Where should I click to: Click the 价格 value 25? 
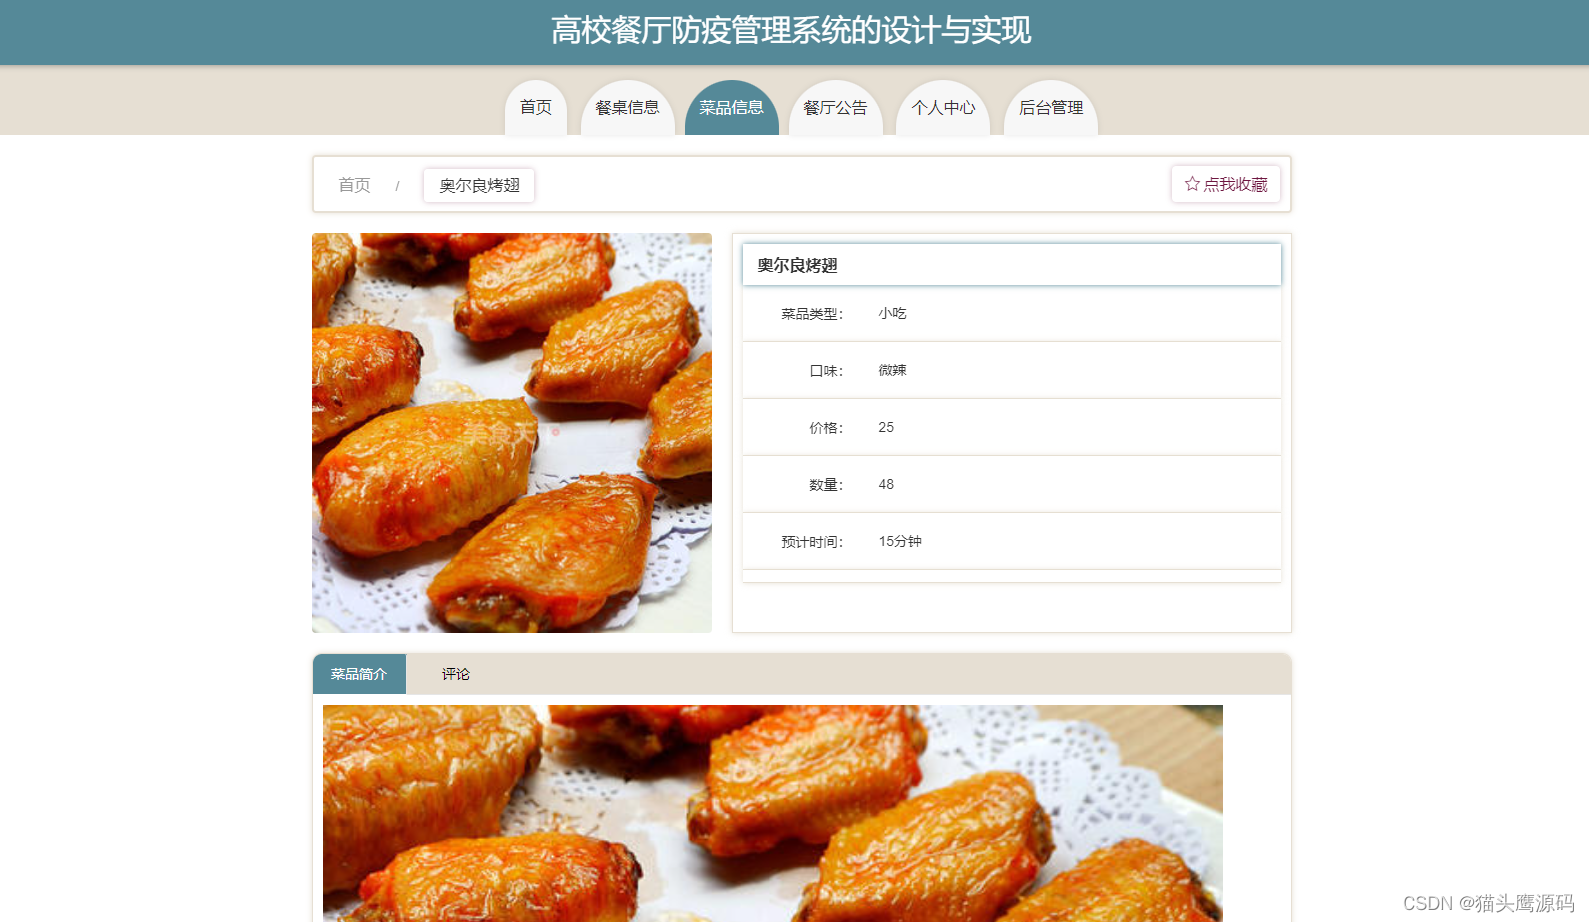pos(886,427)
